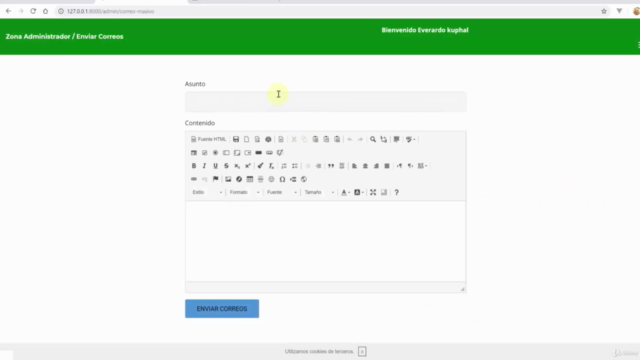
Task: Close the cookies notice
Action: tap(362, 351)
